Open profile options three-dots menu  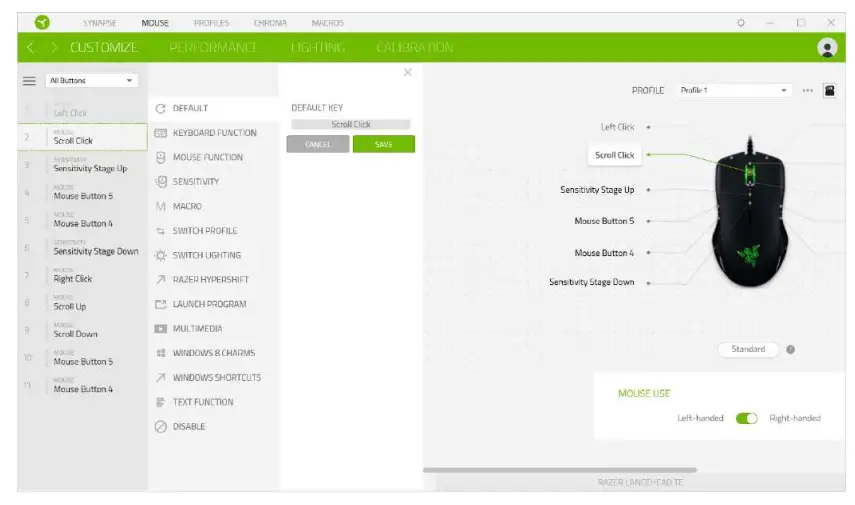pyautogui.click(x=808, y=91)
